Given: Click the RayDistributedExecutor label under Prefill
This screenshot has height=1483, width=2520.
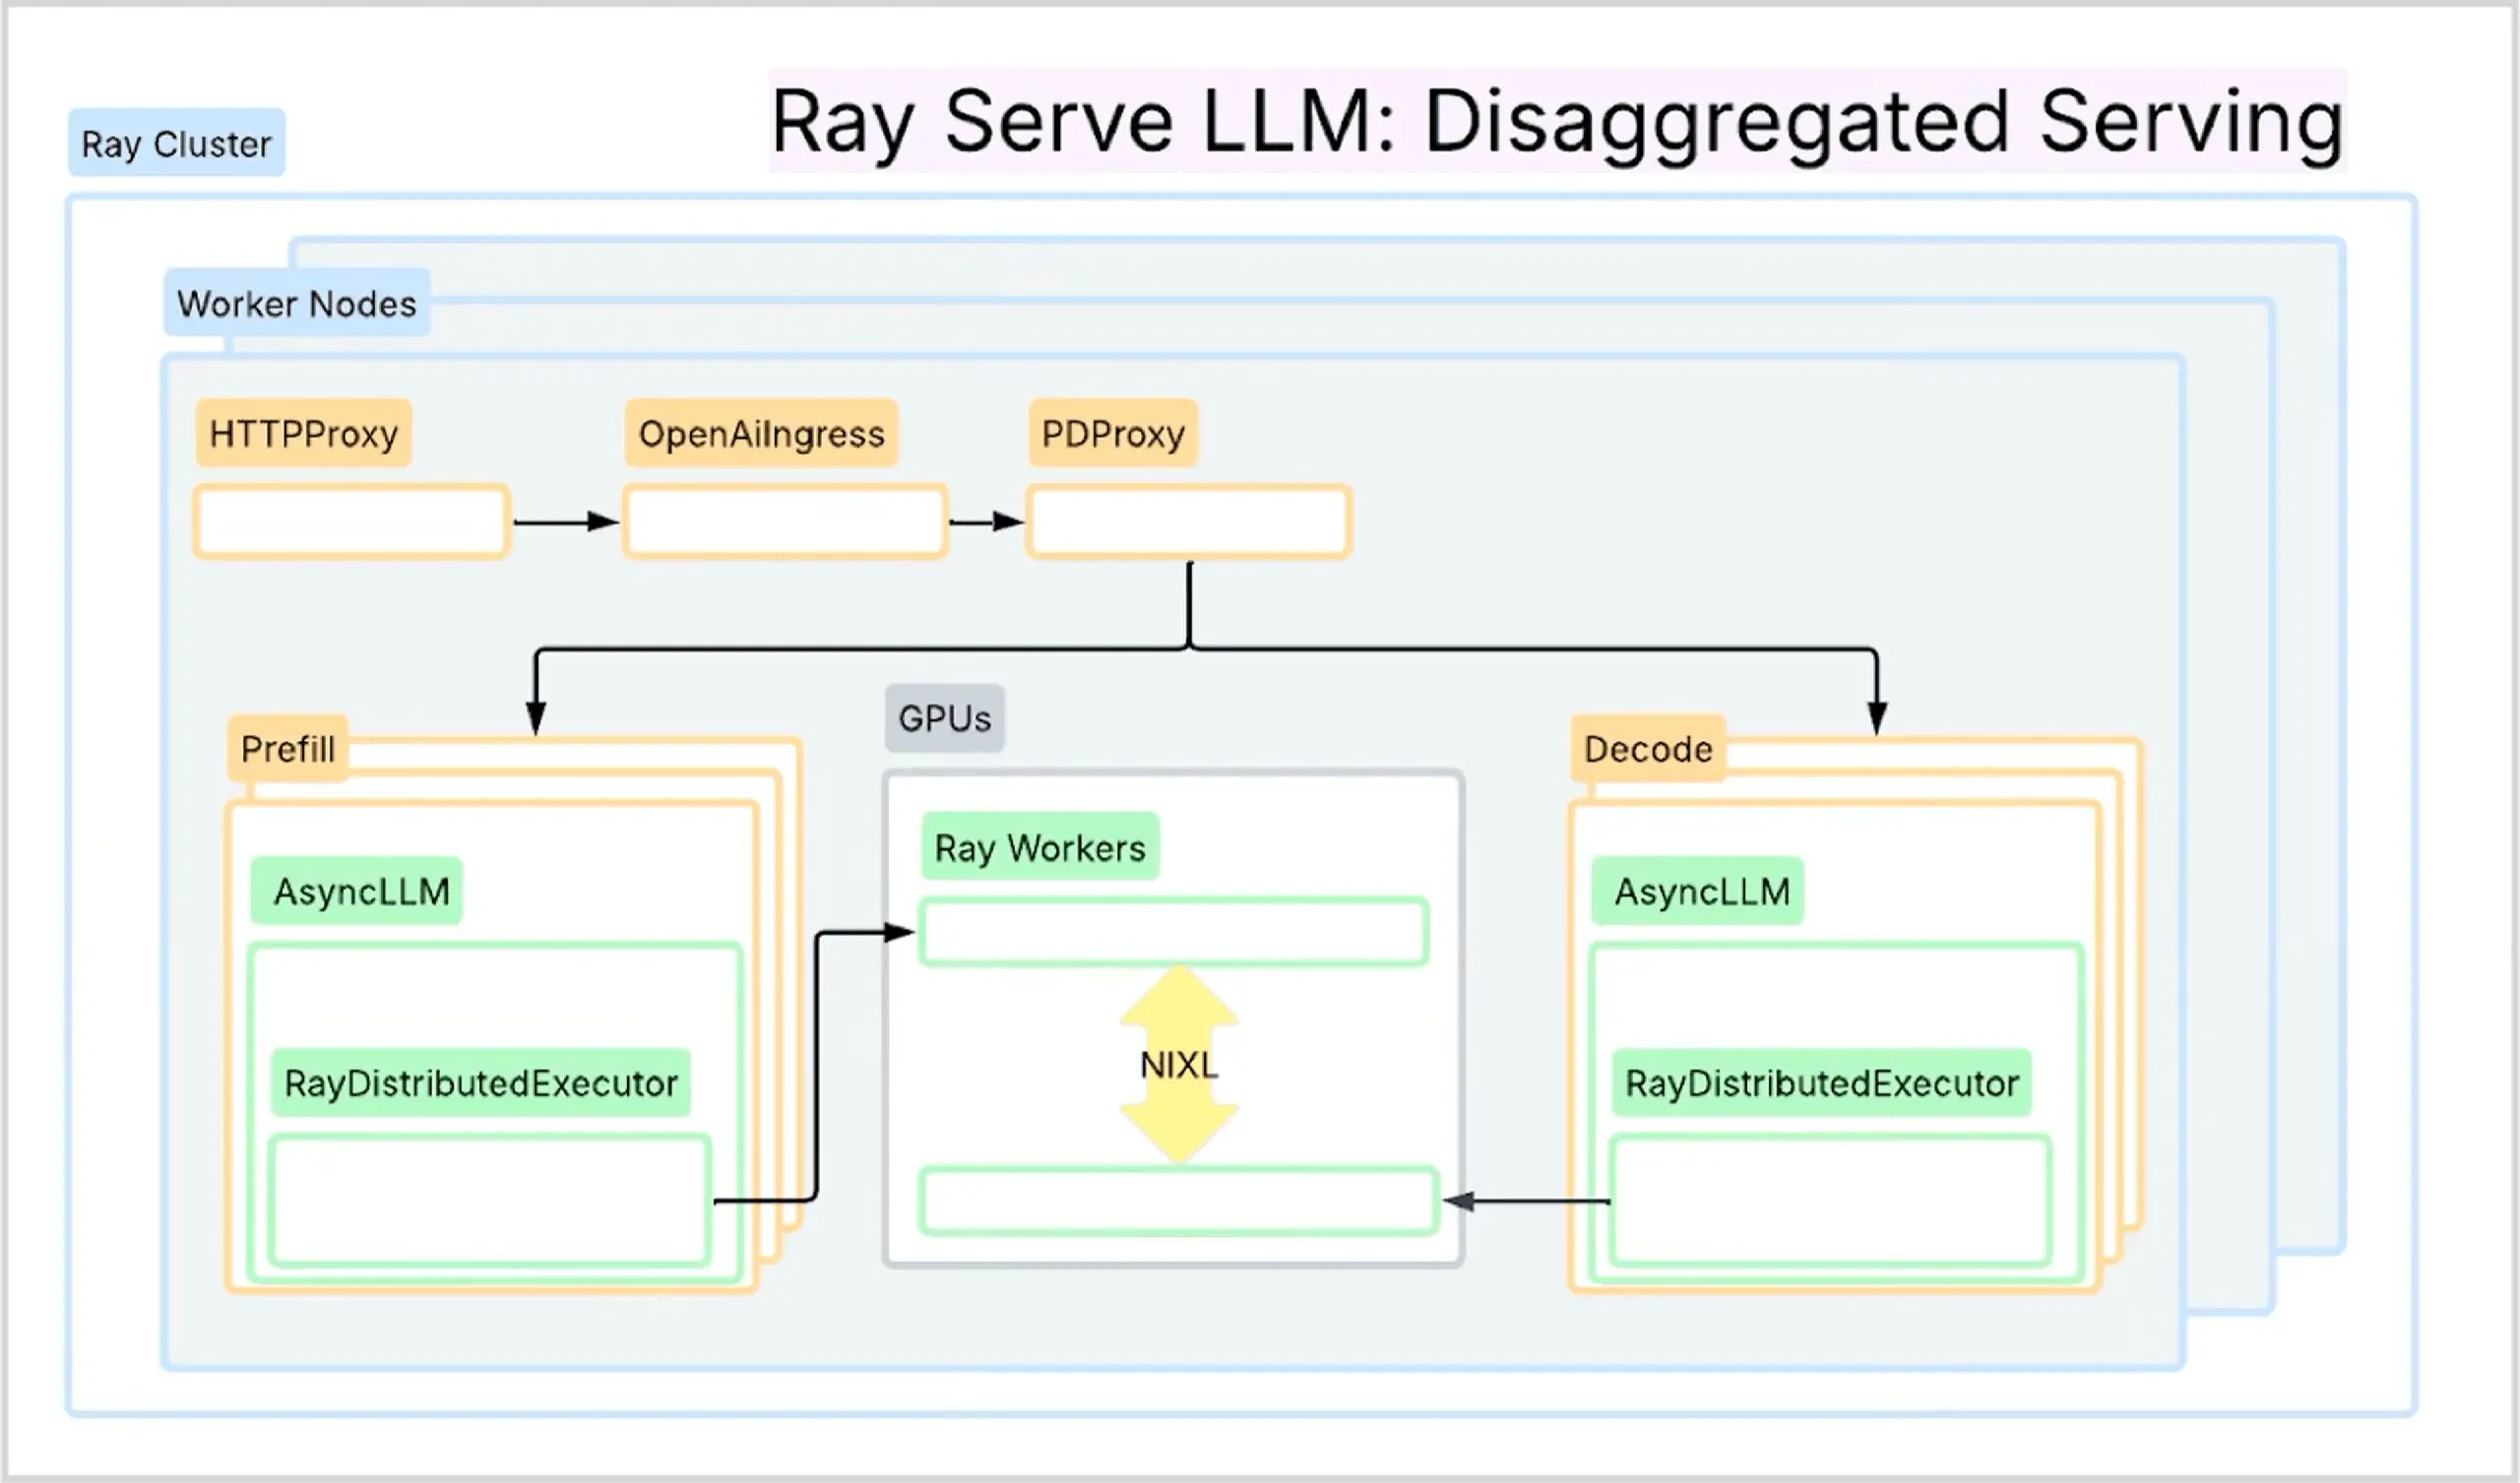Looking at the screenshot, I should [x=482, y=1081].
